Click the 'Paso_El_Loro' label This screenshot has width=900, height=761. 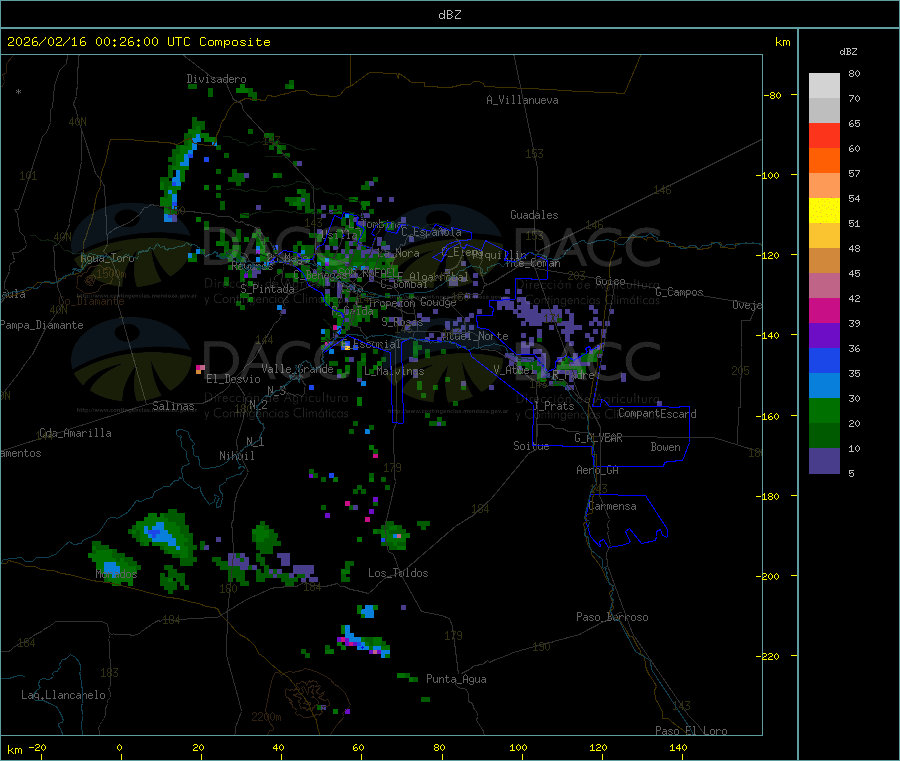(692, 731)
